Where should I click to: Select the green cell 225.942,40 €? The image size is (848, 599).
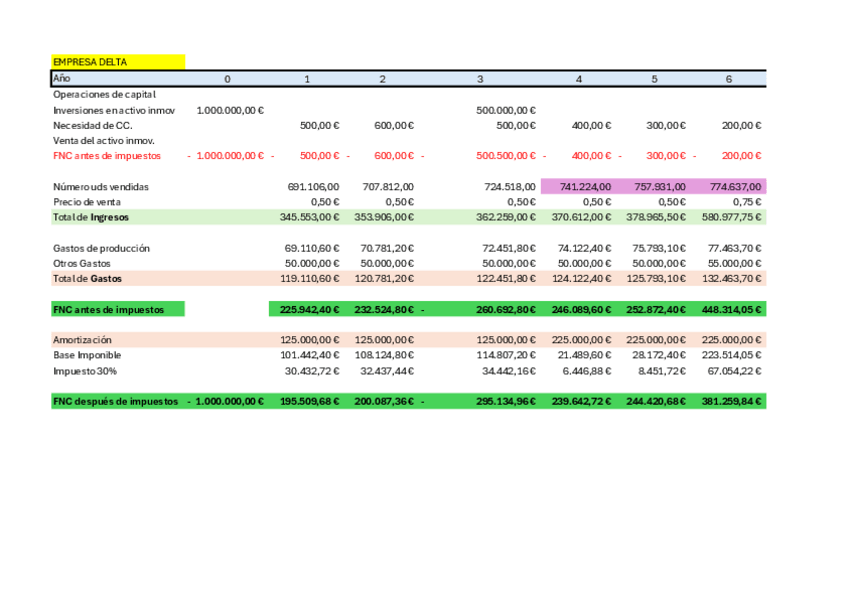pos(309,310)
